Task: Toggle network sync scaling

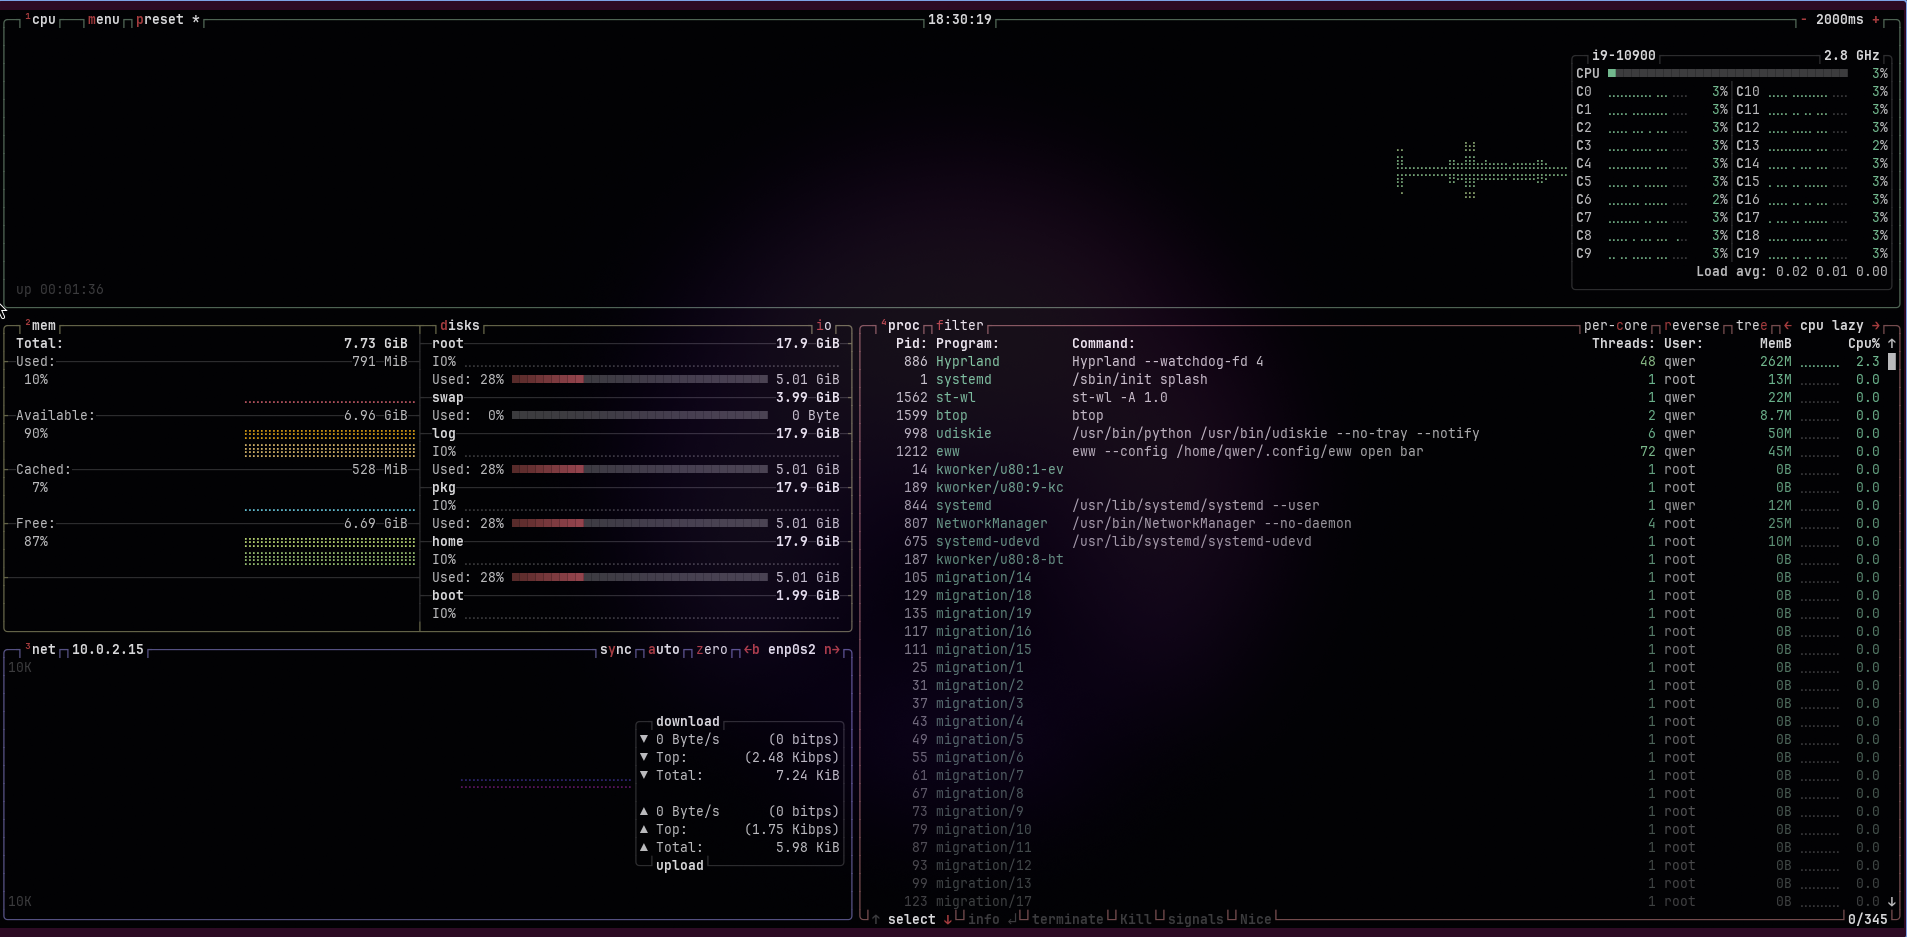Action: coord(615,650)
